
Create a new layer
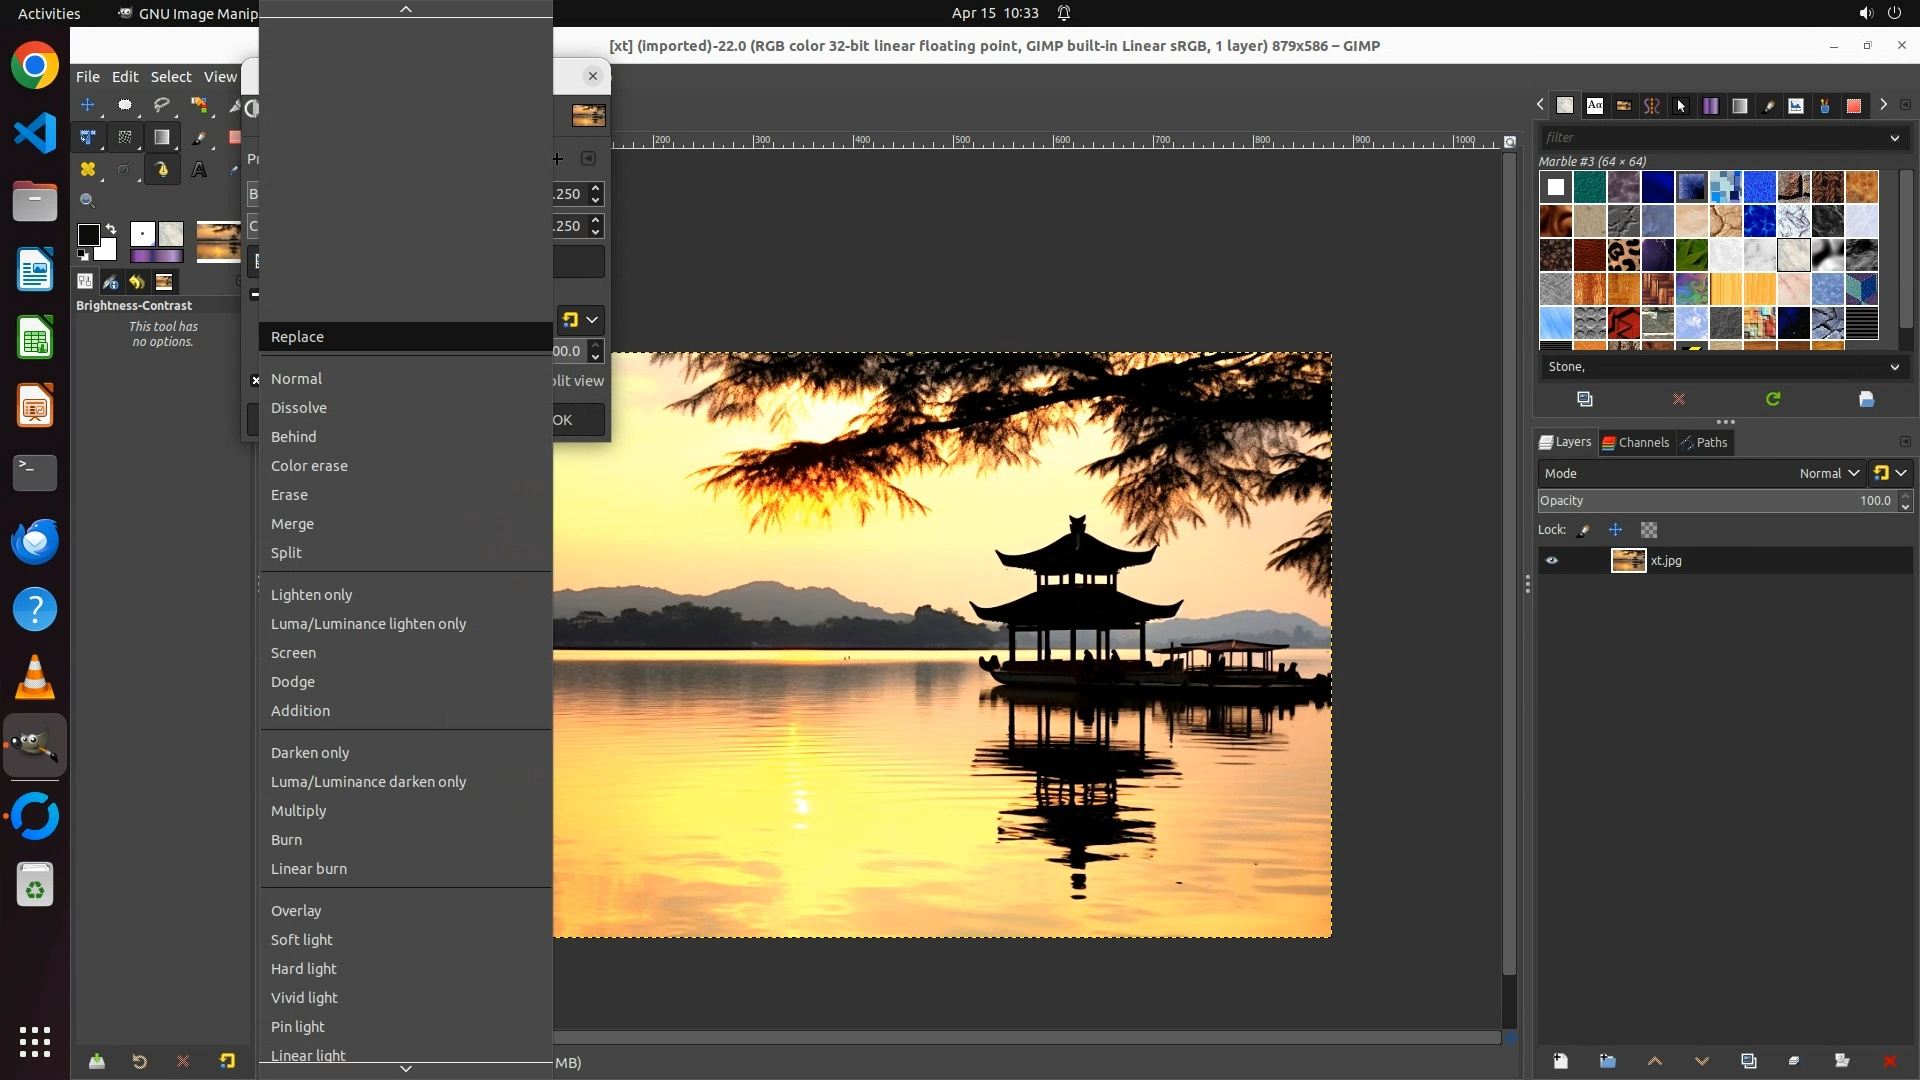[x=1560, y=1061]
